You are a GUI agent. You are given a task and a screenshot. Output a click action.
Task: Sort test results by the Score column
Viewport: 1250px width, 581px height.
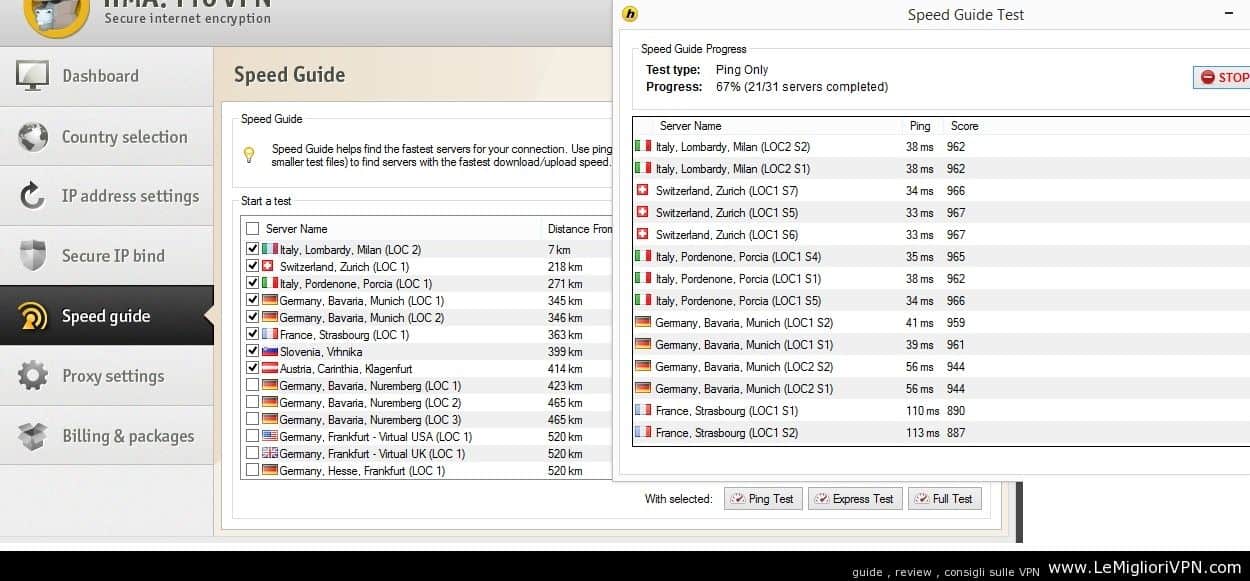point(964,126)
